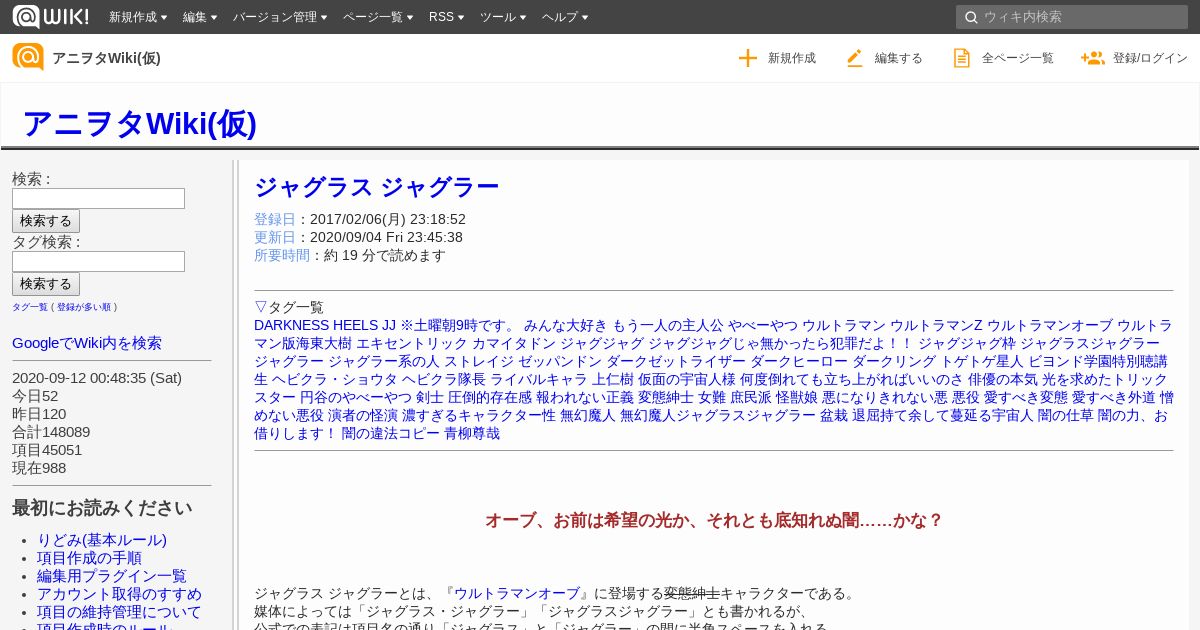Viewport: 1200px width, 630px height.
Task: Open the みんな大好き tag
Action: [x=566, y=325]
